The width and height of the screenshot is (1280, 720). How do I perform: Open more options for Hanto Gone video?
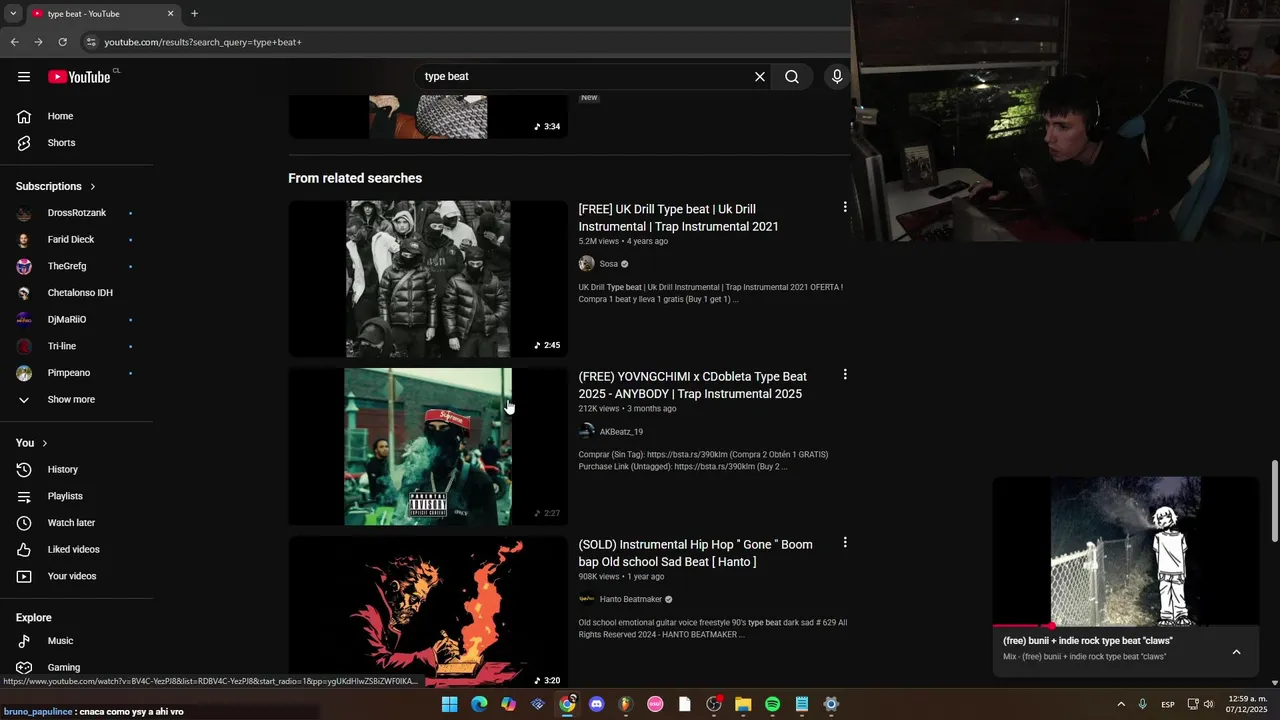point(845,543)
